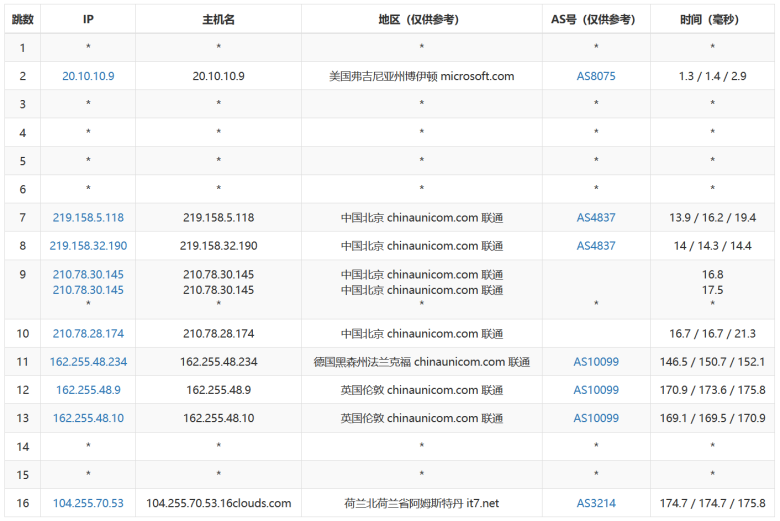Click the 跳数 column header
Image resolution: width=780 pixels, height=521 pixels.
tap(22, 19)
